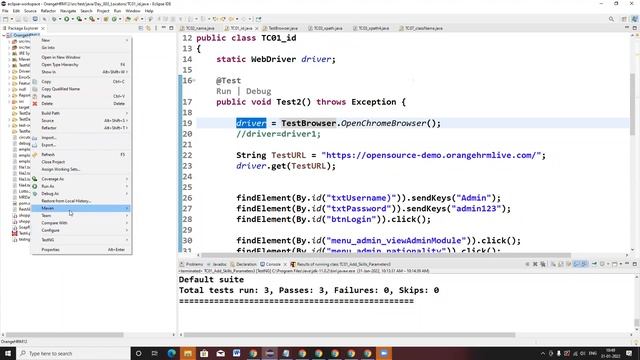Close the Package Explorer view
The height and width of the screenshot is (360, 640).
[43, 28]
